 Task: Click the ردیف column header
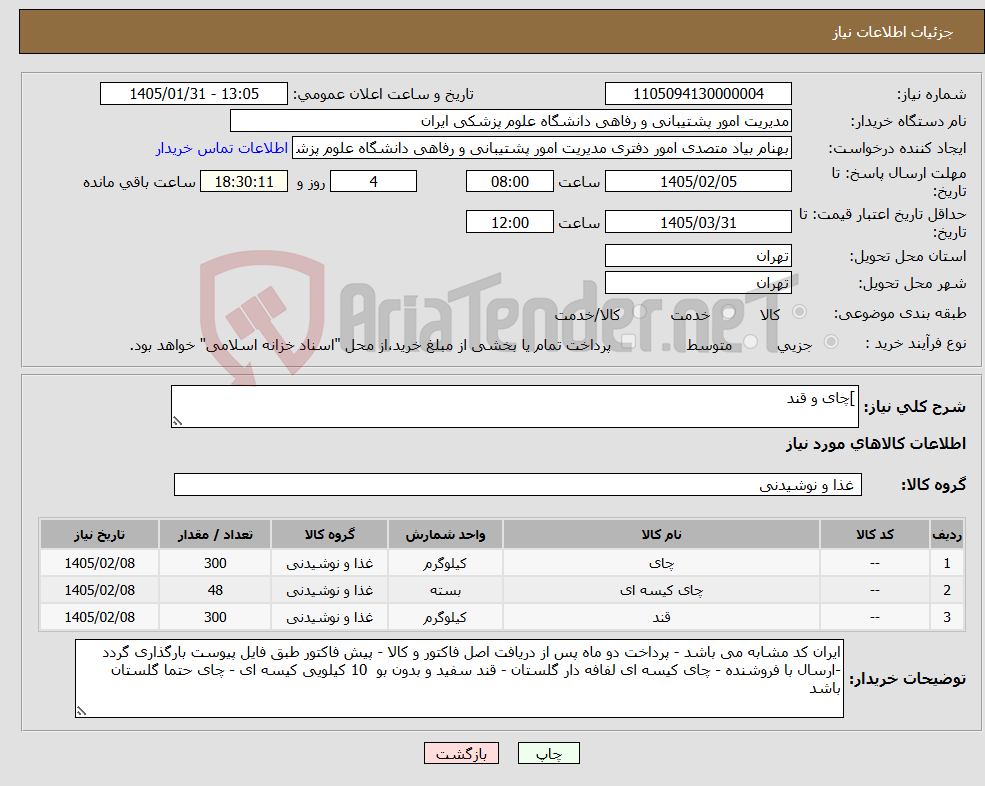[x=947, y=534]
